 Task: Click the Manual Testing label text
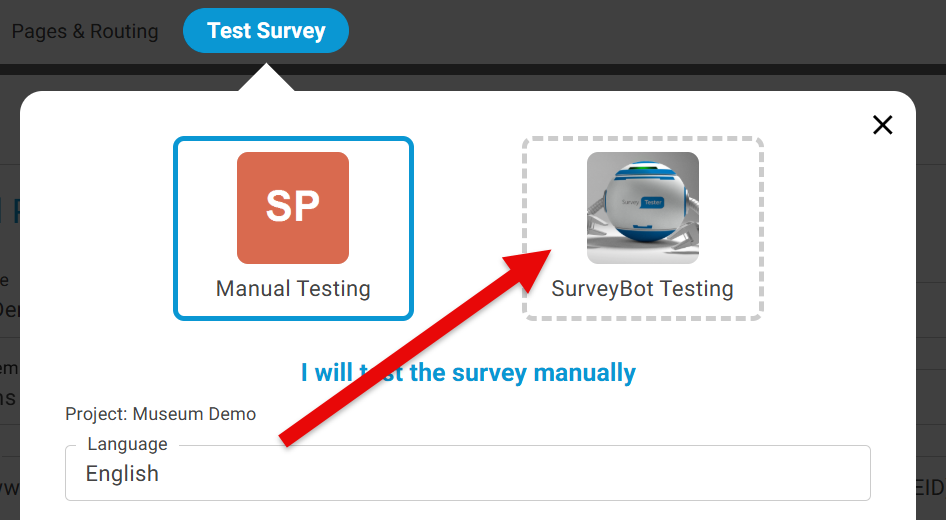click(293, 289)
